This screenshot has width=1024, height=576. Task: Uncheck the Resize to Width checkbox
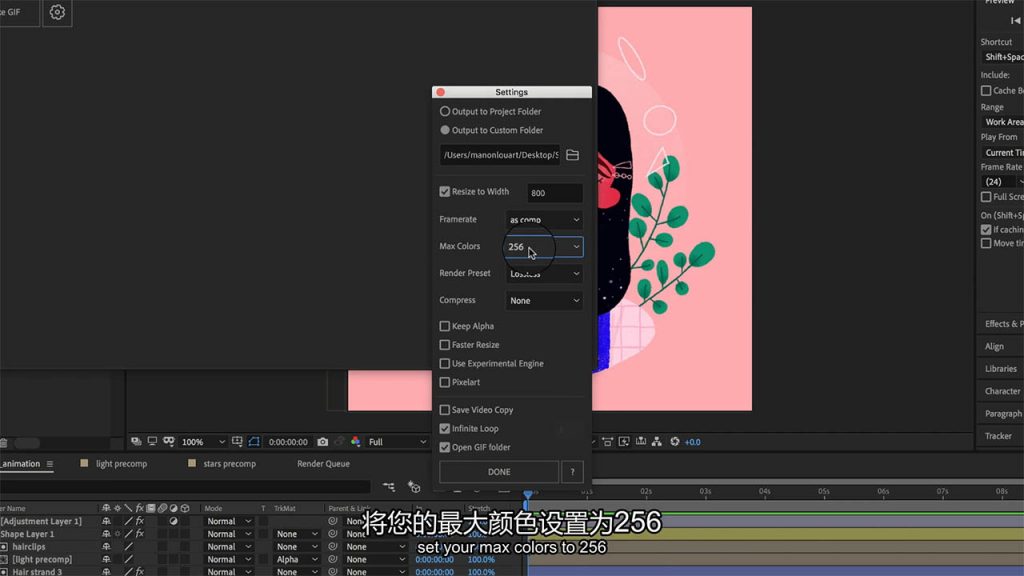tap(445, 192)
